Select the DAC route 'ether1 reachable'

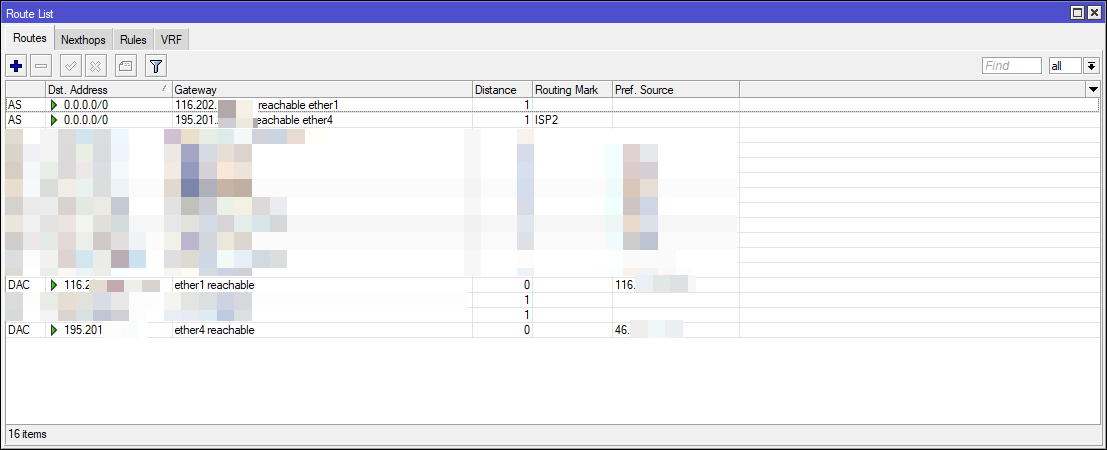point(552,285)
